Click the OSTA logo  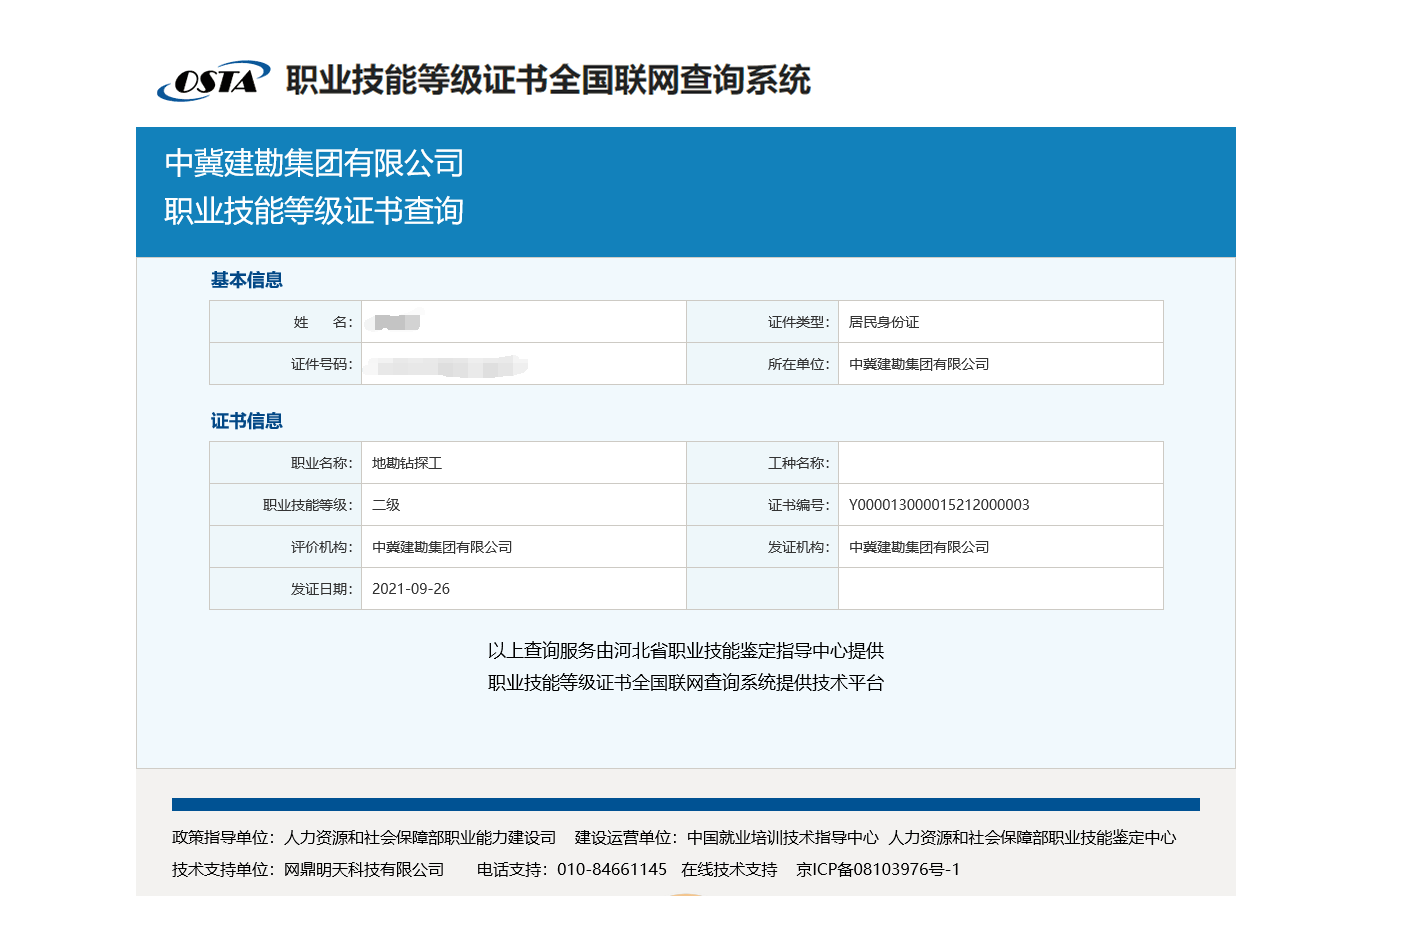coord(213,80)
